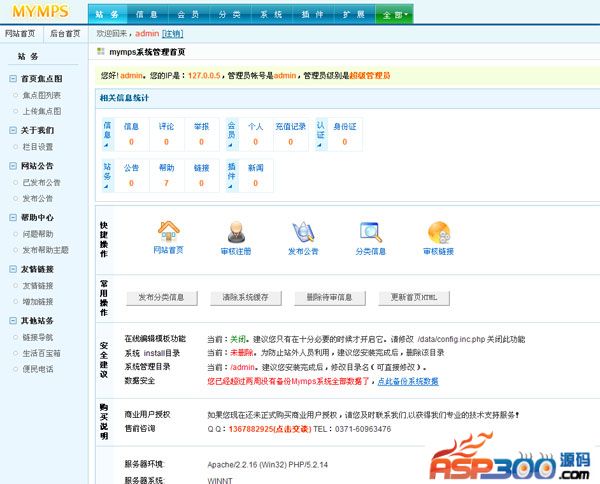Screen dimensions: 600x484
Task: Open the 后台首页 tab
Action: point(65,33)
